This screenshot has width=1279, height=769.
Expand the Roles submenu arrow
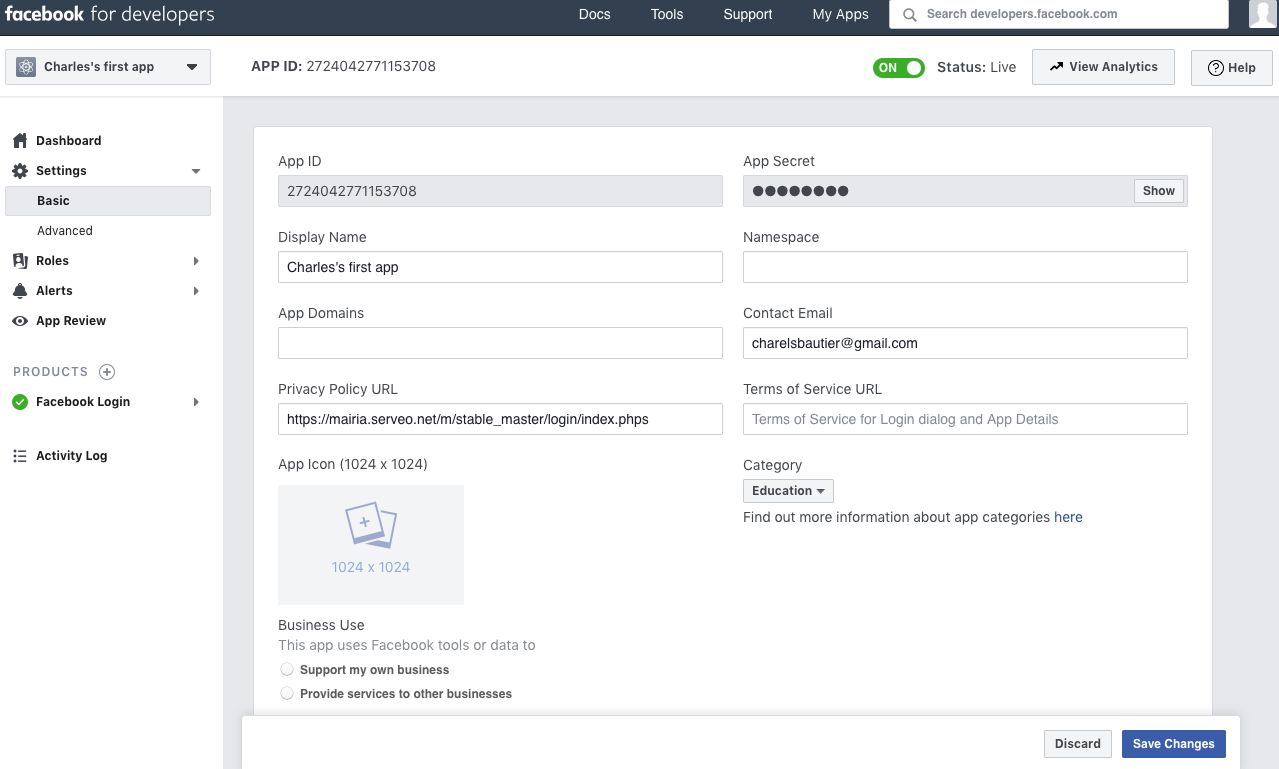point(196,261)
